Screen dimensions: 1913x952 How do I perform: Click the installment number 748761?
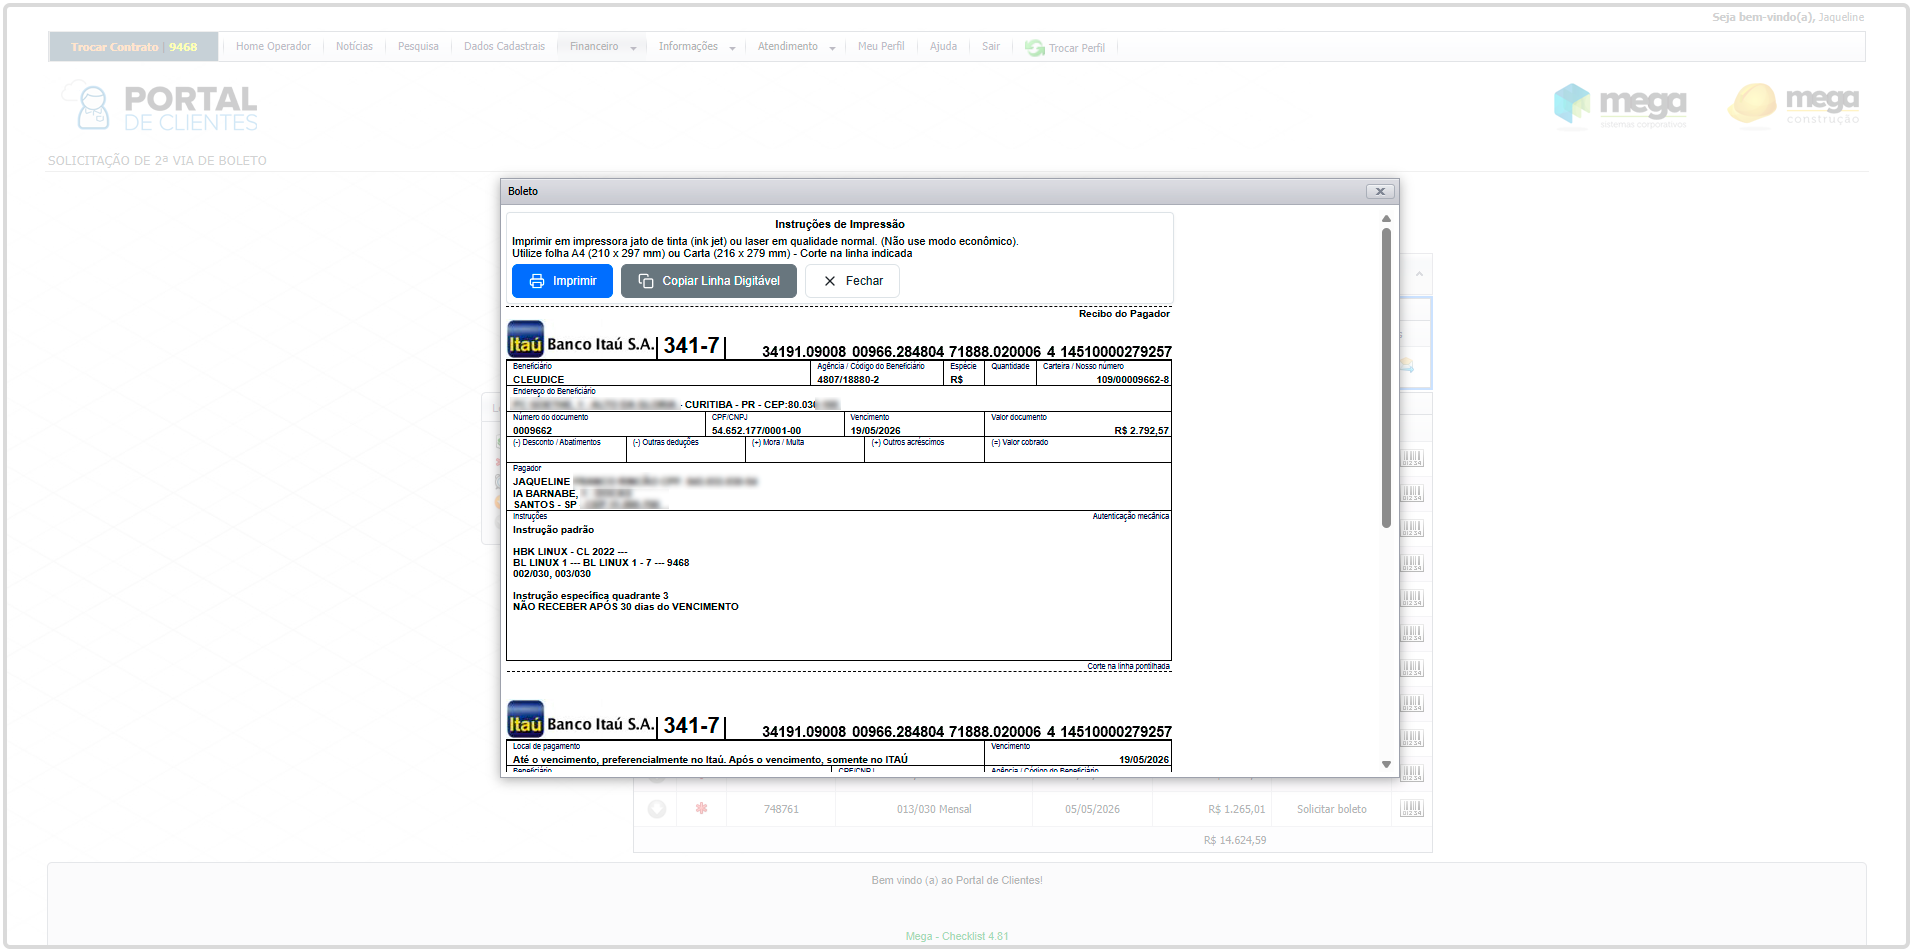click(x=781, y=809)
